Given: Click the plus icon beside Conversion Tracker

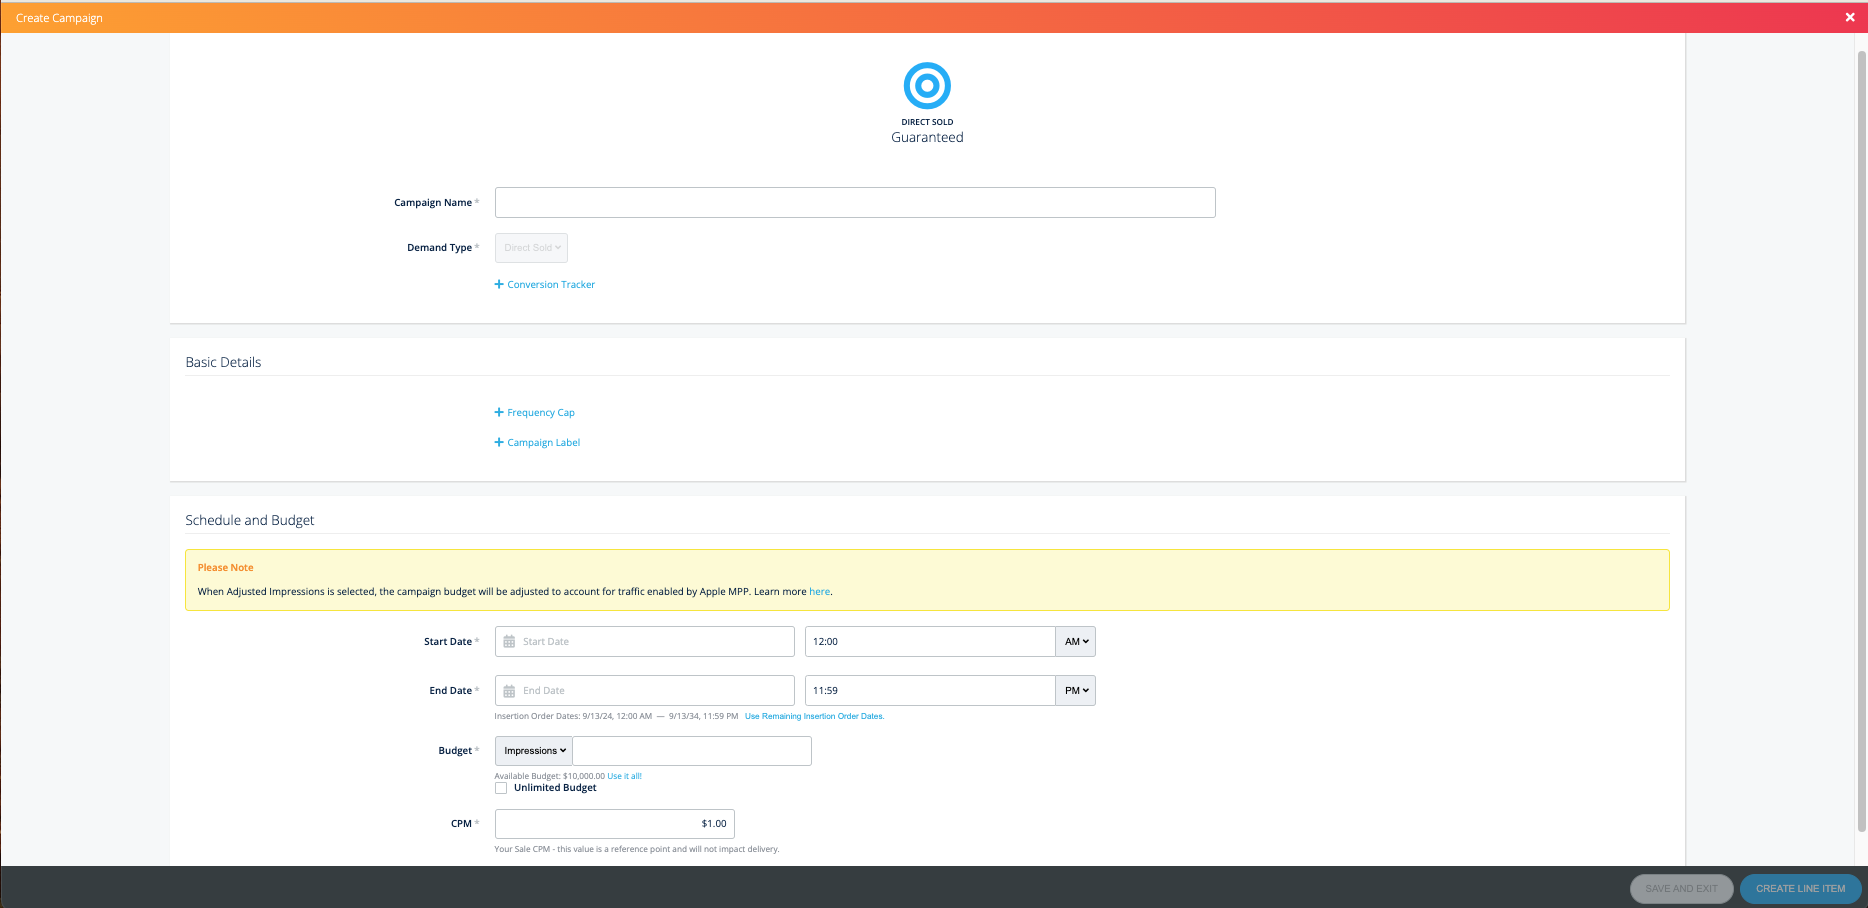Looking at the screenshot, I should [x=499, y=285].
